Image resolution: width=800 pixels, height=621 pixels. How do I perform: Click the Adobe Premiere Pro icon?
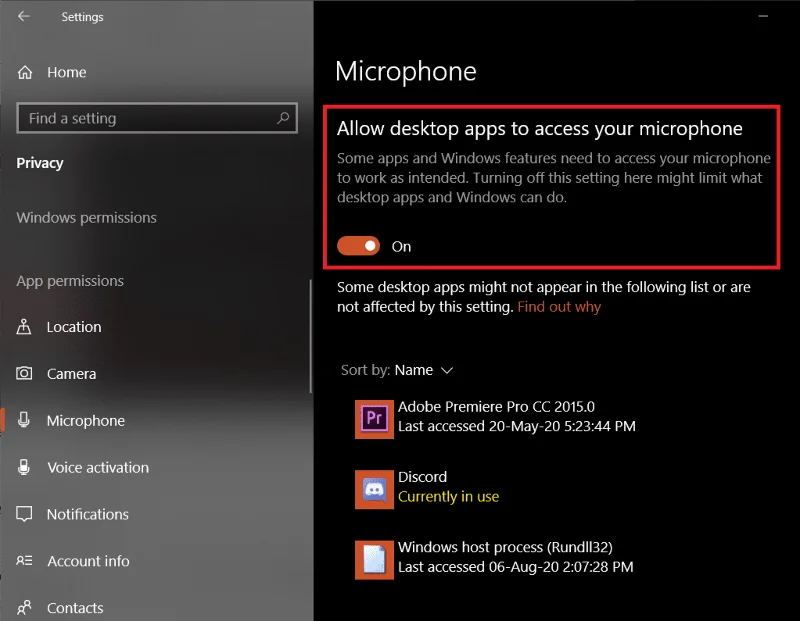(374, 419)
